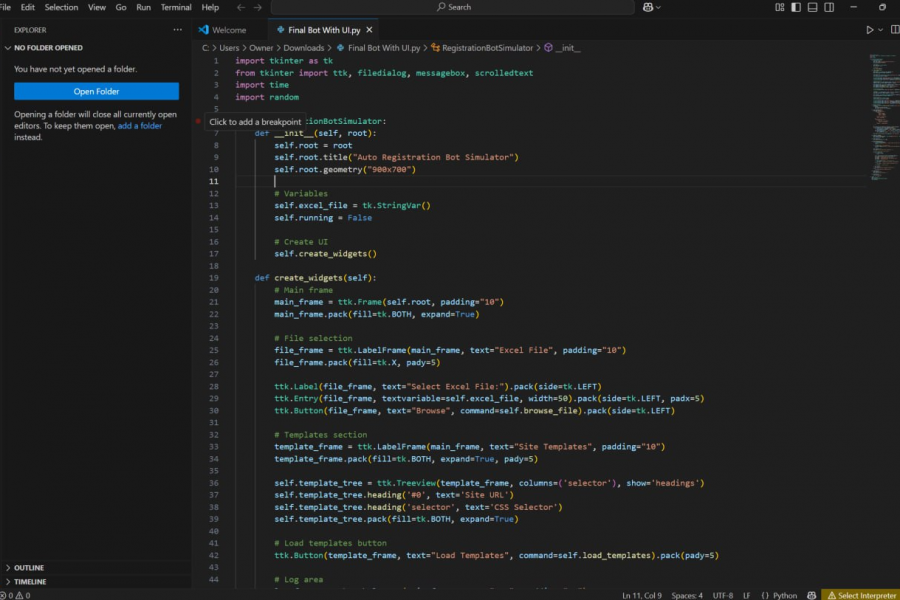Toggle the secondary side bar visibility

pos(831,7)
